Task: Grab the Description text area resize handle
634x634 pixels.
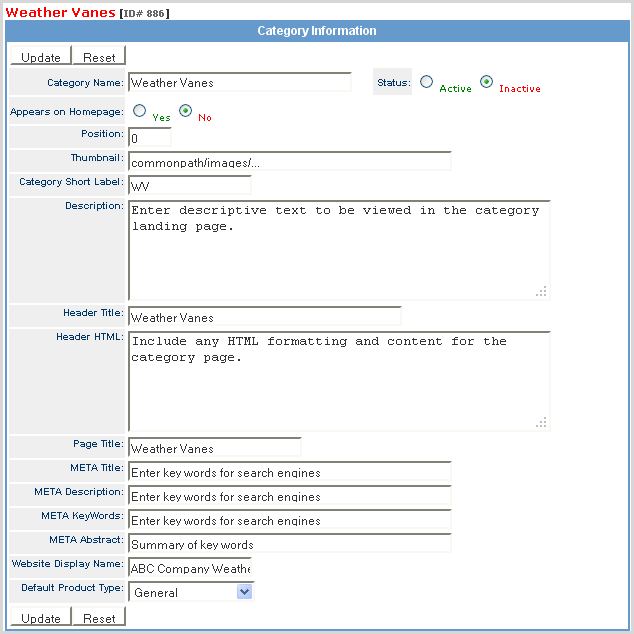Action: pyautogui.click(x=541, y=291)
